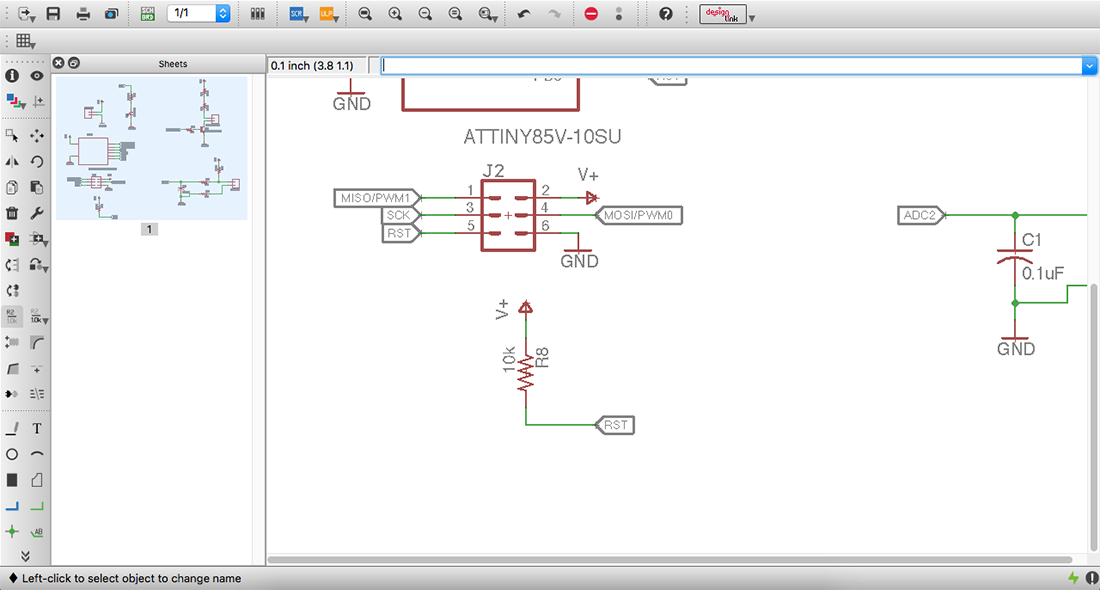Screen dimensions: 1100x590
Task: Select the Change wrench tool
Action: (x=37, y=213)
